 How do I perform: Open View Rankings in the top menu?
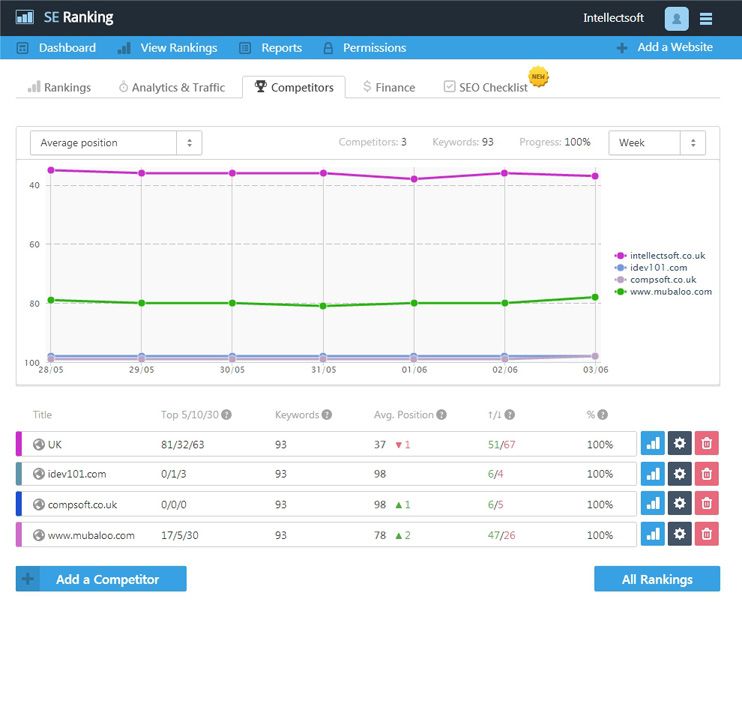[x=168, y=48]
